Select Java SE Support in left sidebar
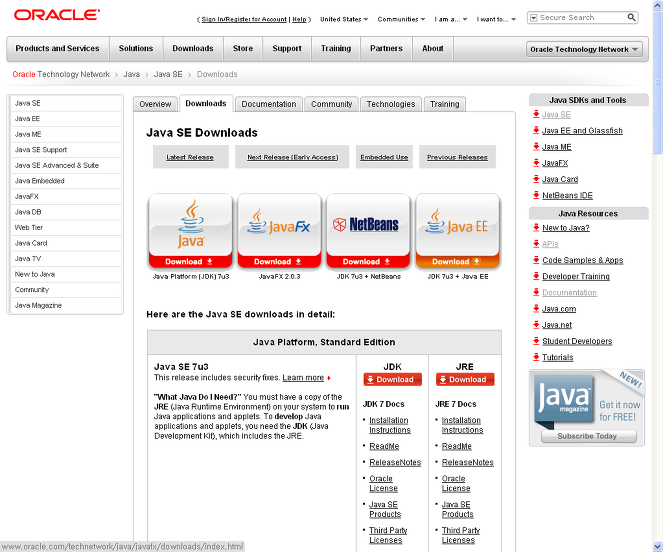This screenshot has height=552, width=663. (66, 150)
